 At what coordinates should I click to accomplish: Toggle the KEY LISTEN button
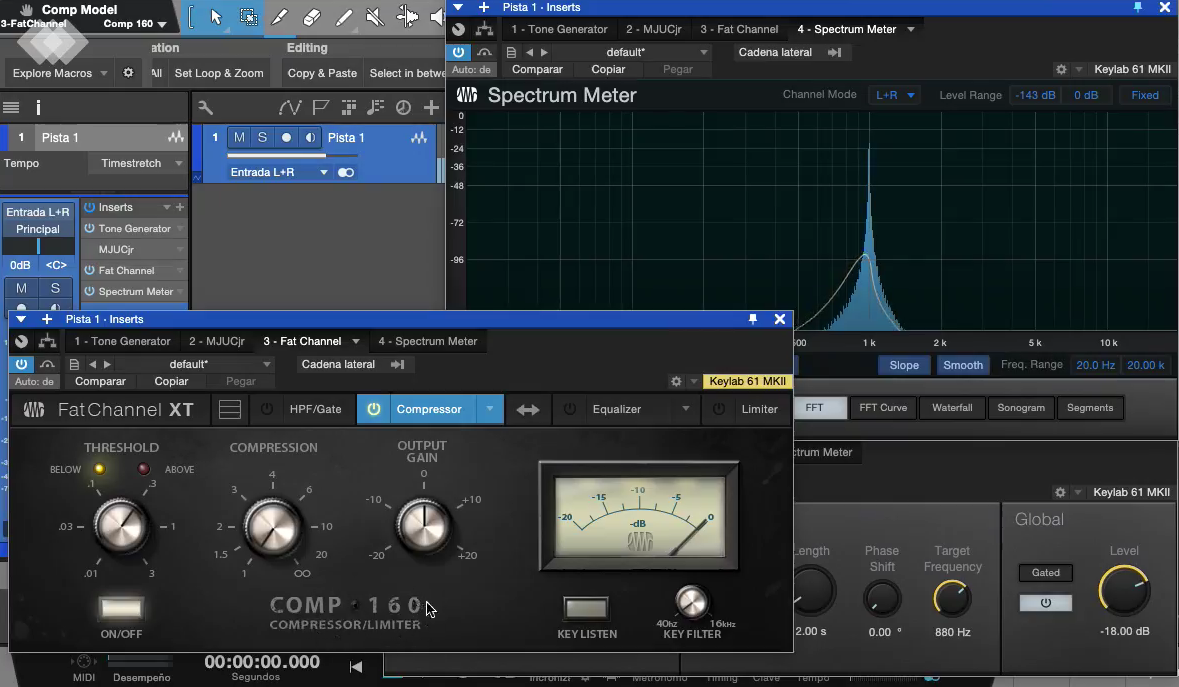tap(586, 608)
